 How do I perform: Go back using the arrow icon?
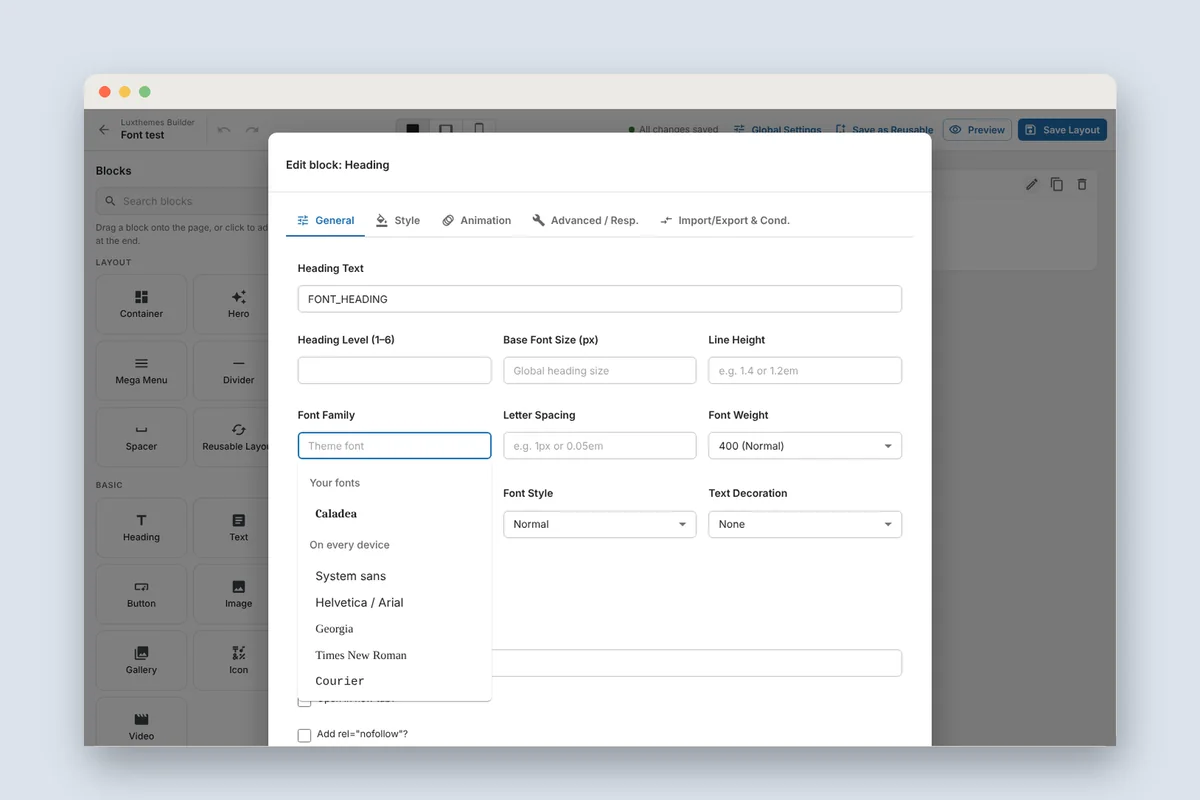pyautogui.click(x=103, y=130)
